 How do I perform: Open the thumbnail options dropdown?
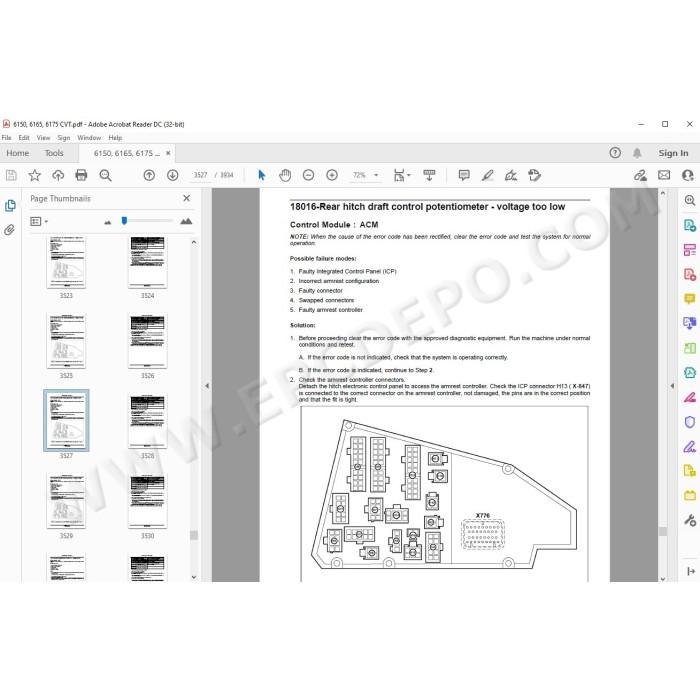[39, 221]
